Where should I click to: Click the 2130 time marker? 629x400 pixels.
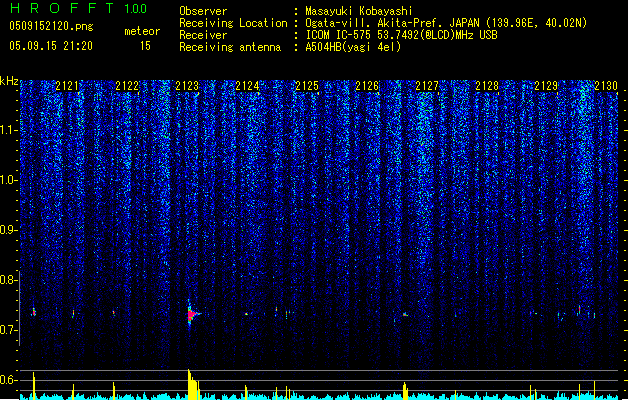(x=606, y=86)
